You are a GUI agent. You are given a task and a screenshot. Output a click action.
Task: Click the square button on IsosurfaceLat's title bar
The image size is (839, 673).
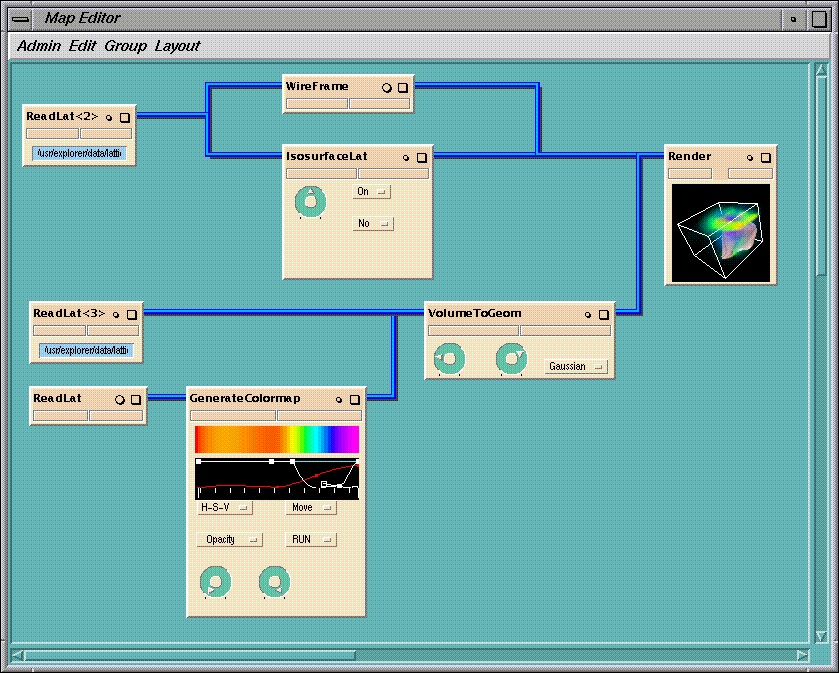point(422,157)
